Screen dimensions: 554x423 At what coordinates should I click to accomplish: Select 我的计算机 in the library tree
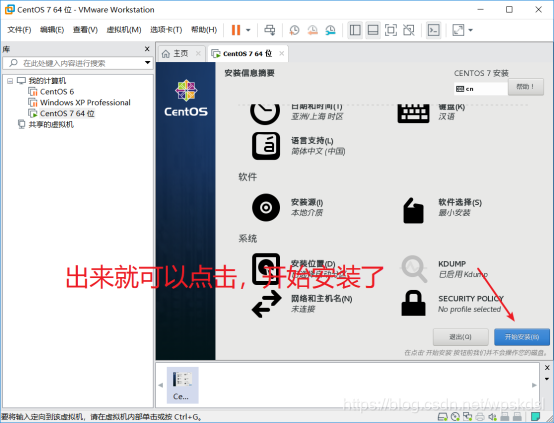[x=47, y=81]
